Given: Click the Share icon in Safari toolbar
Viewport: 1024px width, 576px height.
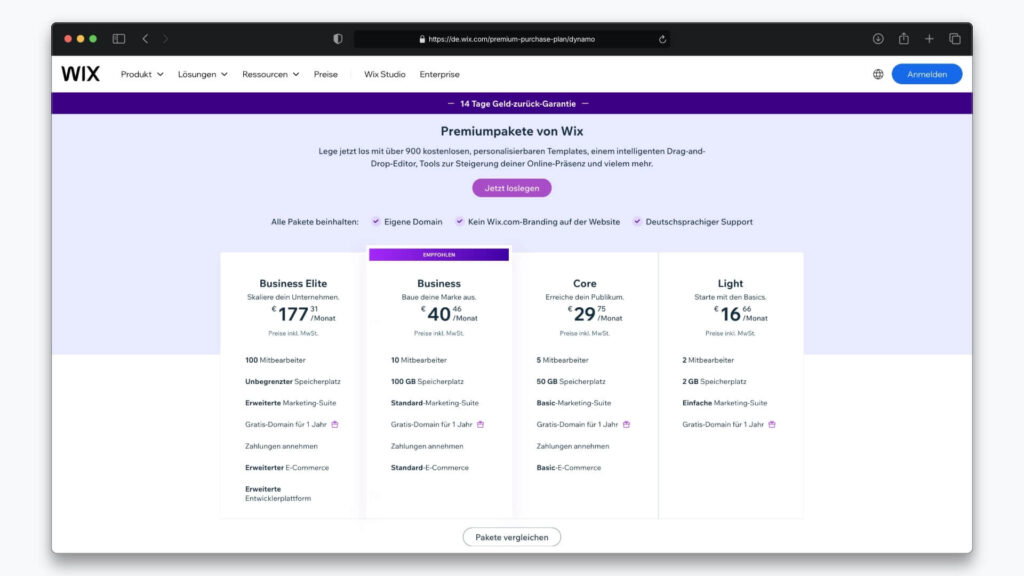Looking at the screenshot, I should 904,39.
